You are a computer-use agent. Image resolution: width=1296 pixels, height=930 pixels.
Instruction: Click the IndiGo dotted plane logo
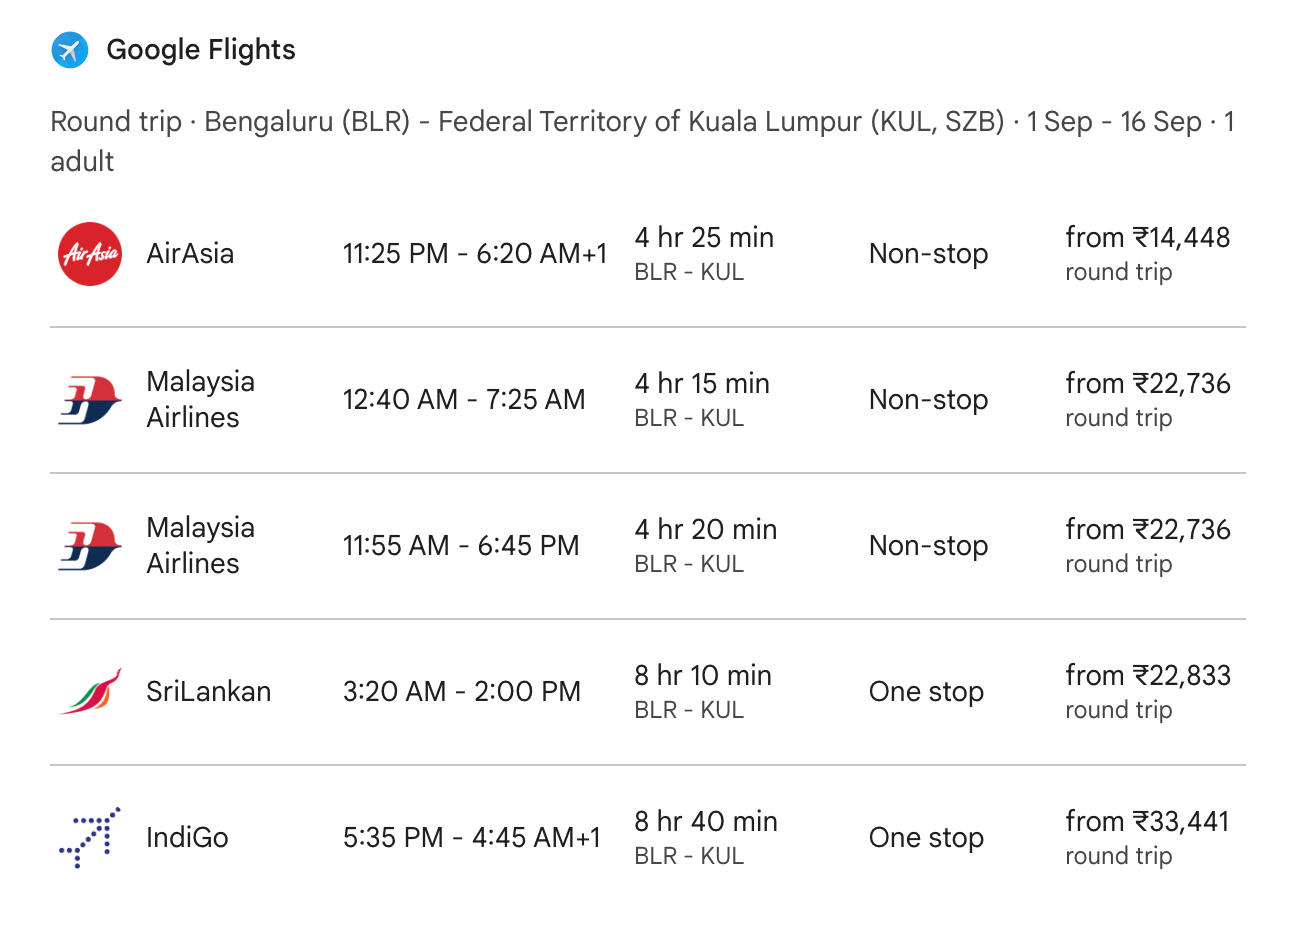pyautogui.click(x=90, y=838)
